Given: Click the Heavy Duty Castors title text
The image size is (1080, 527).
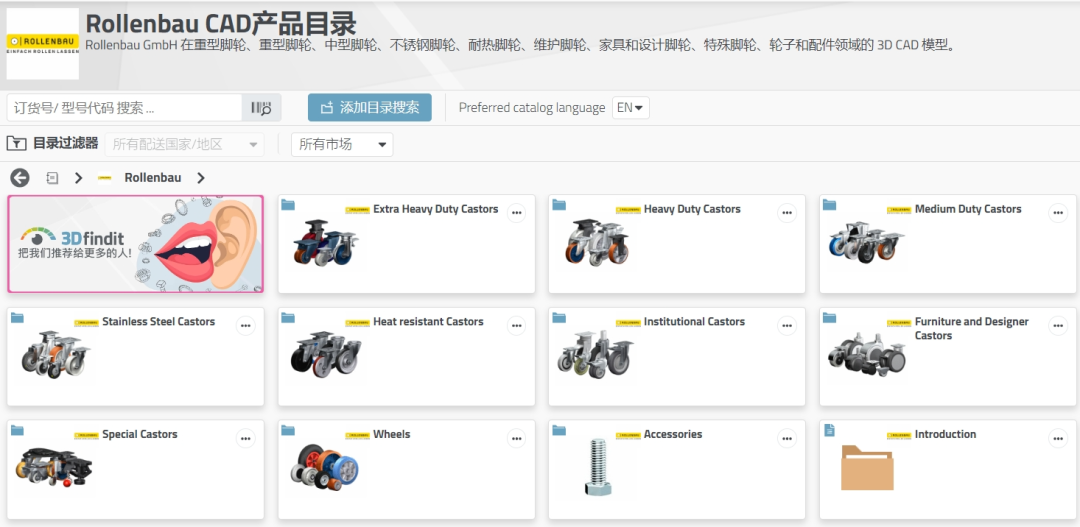Looking at the screenshot, I should click(692, 209).
